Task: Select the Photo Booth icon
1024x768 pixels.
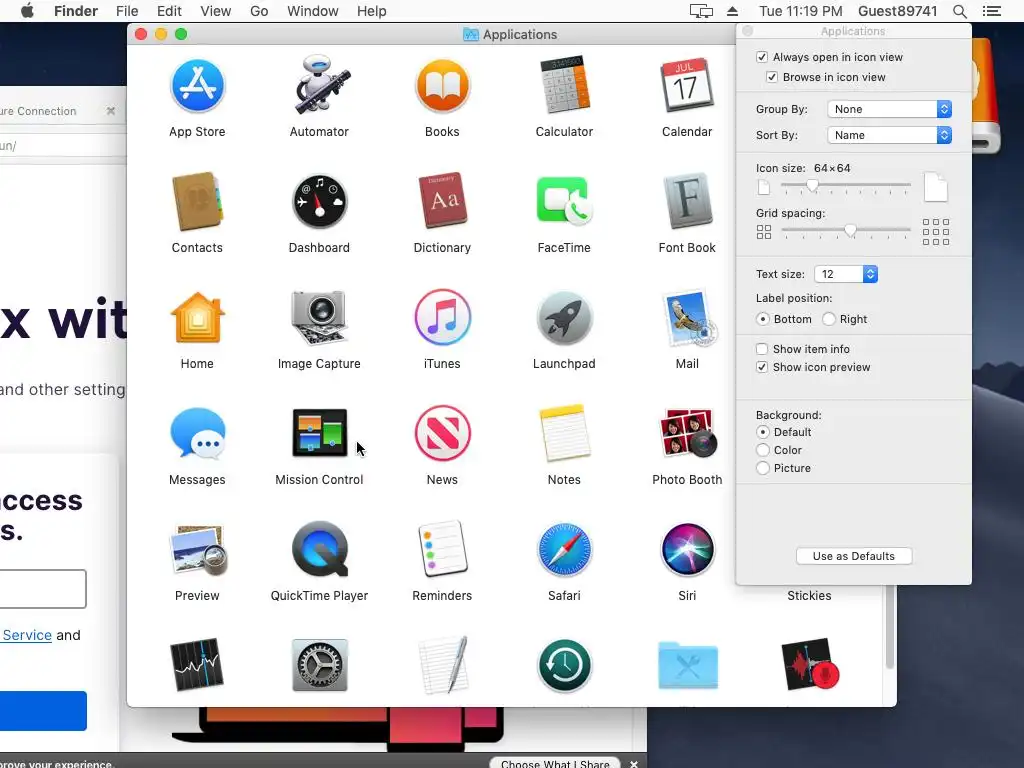Action: click(x=688, y=433)
